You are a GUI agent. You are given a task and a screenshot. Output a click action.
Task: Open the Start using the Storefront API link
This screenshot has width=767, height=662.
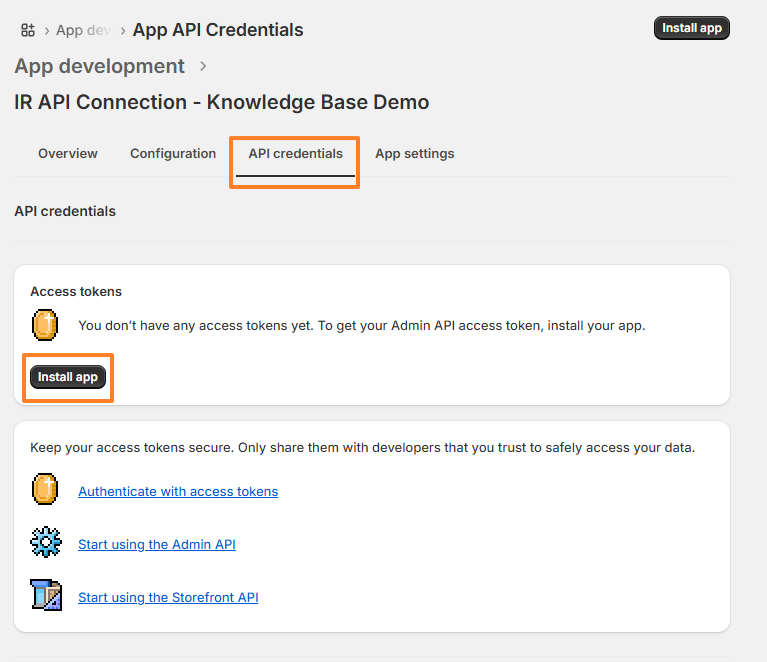(168, 597)
